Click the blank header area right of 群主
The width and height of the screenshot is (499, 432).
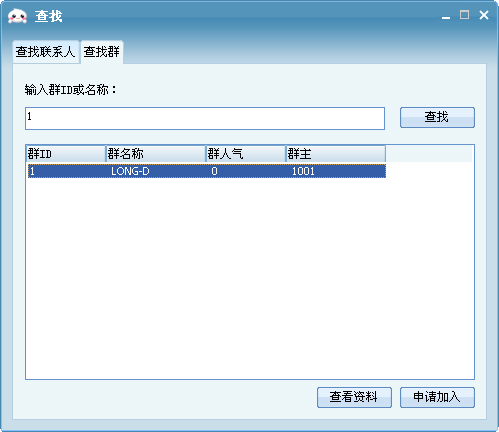click(429, 154)
